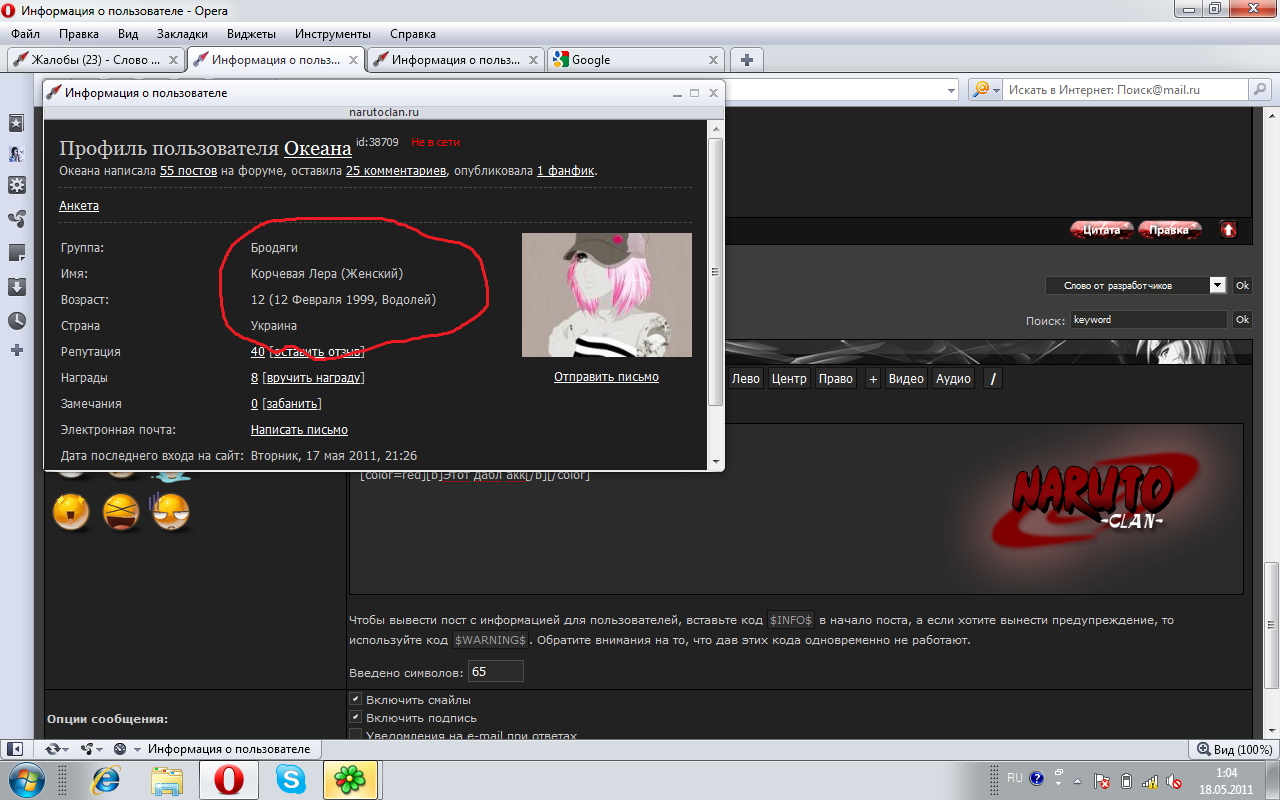The height and width of the screenshot is (800, 1280).
Task: Launch Internet Explorer from taskbar
Action: pyautogui.click(x=105, y=778)
